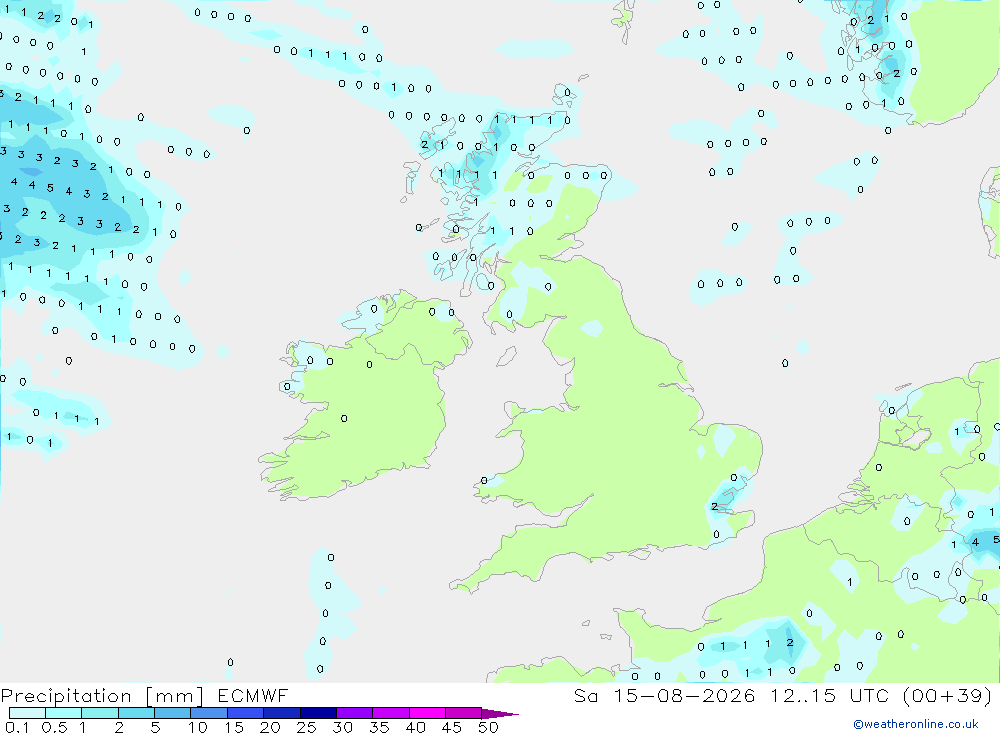Click the "4" value over Germany
This screenshot has height=733, width=1000.
[975, 542]
